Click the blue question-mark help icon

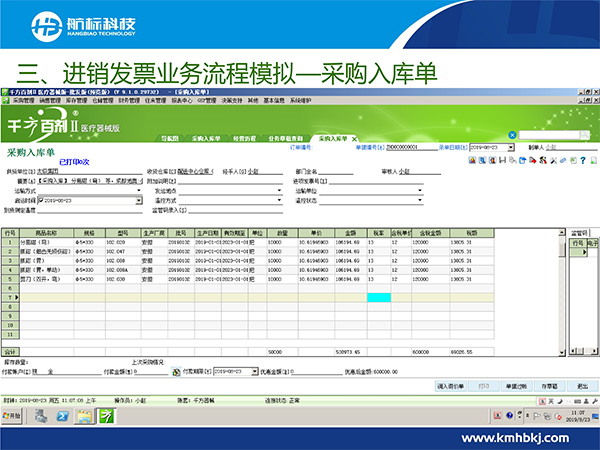point(583,160)
